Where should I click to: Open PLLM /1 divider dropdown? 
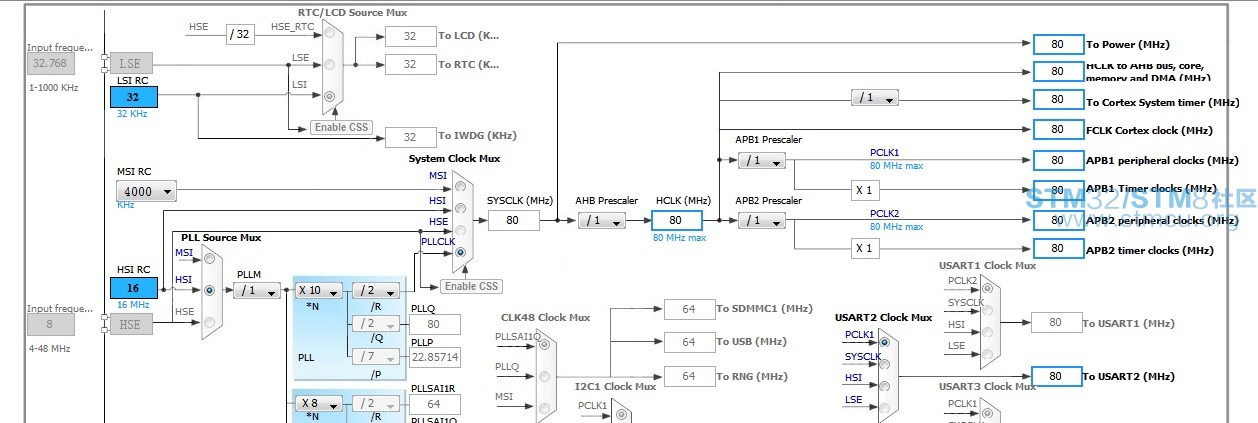[258, 290]
